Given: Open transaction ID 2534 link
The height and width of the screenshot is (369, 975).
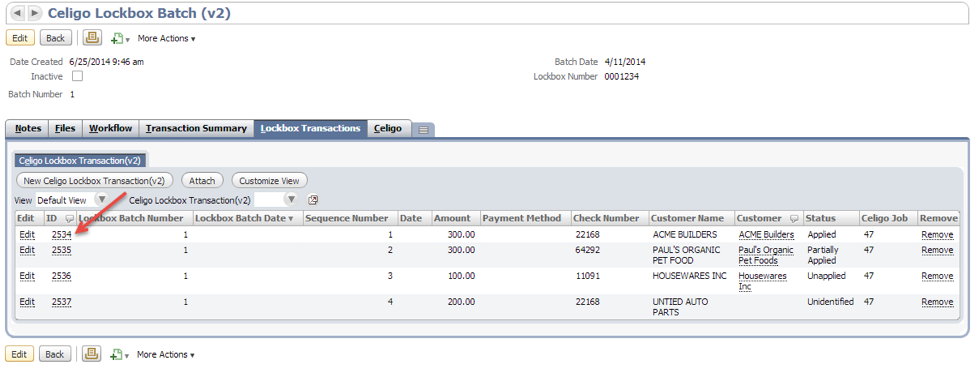Looking at the screenshot, I should [62, 235].
